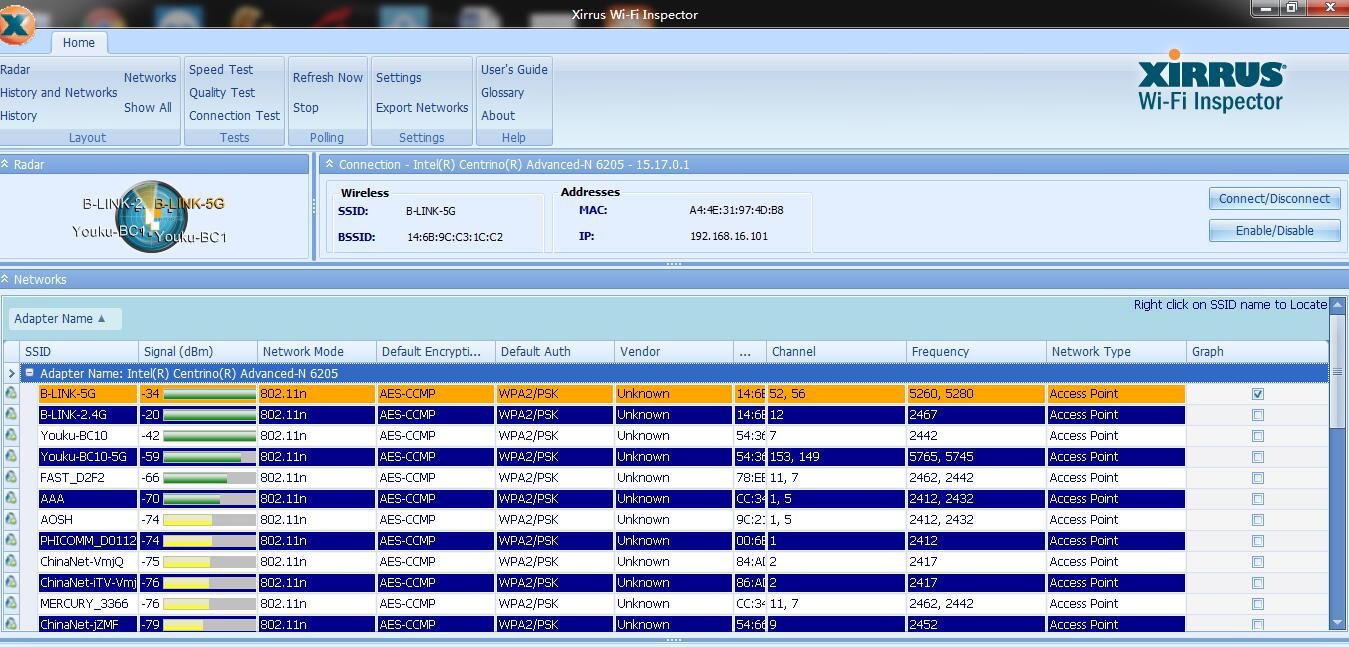1349x647 pixels.
Task: Click the radar display graphic
Action: pos(152,216)
